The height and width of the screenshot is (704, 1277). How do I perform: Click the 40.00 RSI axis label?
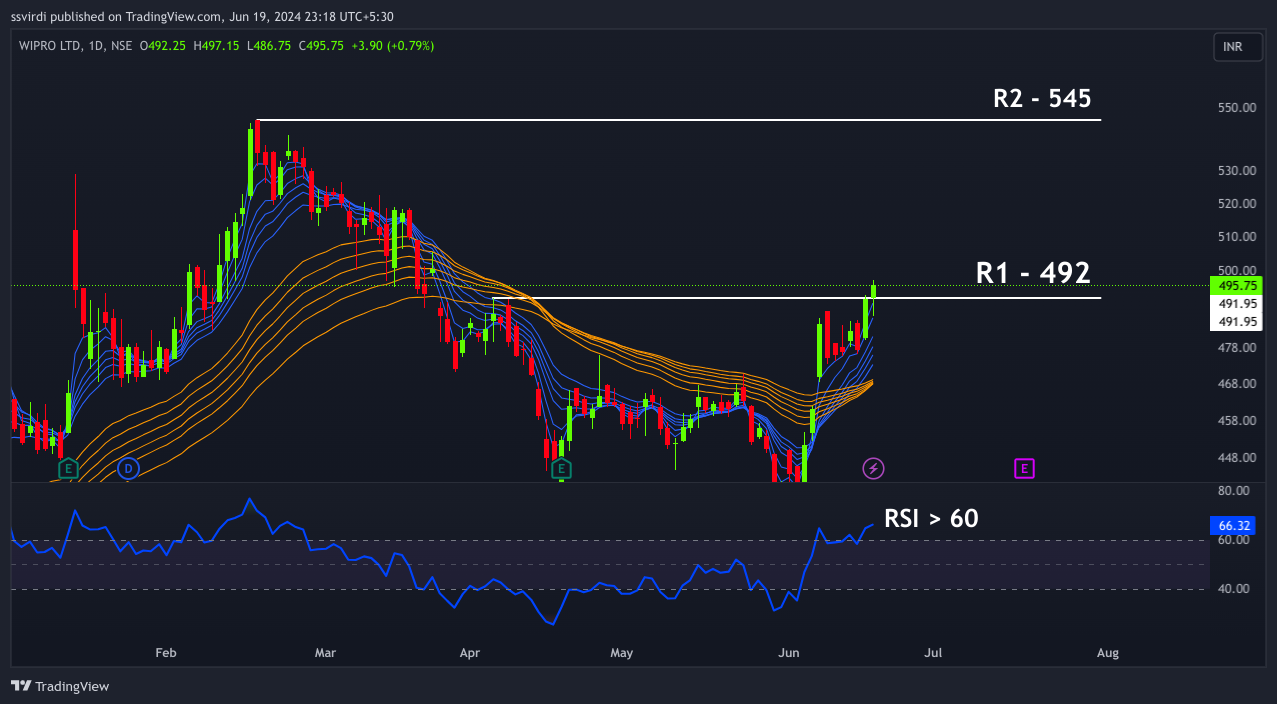[x=1235, y=589]
